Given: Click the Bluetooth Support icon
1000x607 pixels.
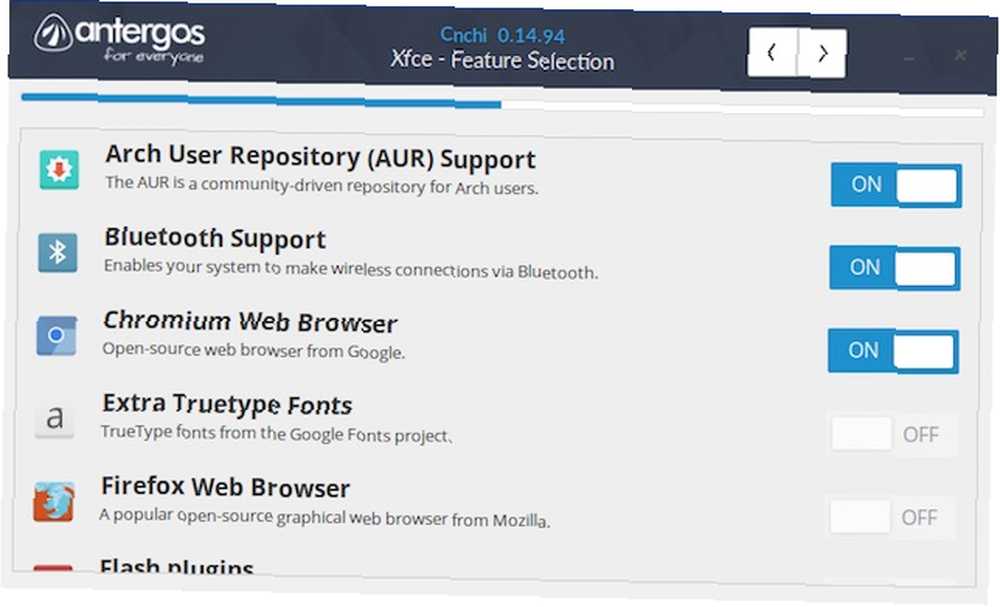Looking at the screenshot, I should tap(57, 252).
